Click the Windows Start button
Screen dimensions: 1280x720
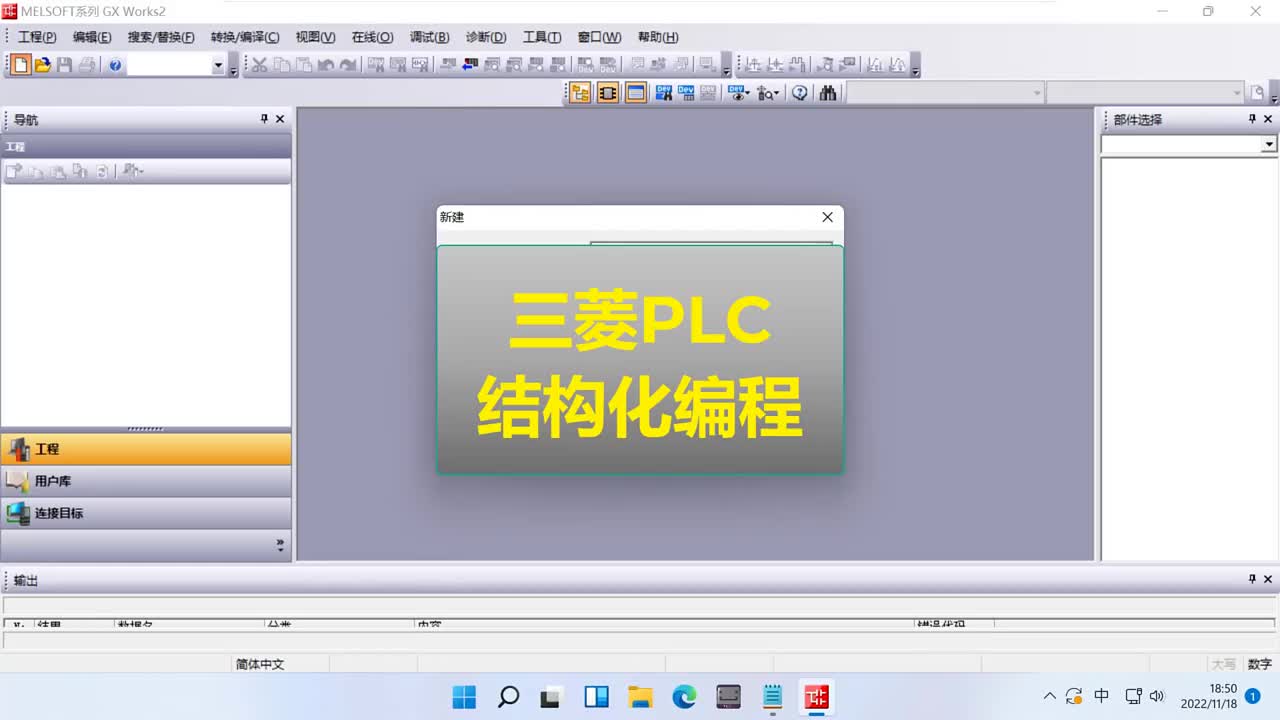[x=464, y=696]
